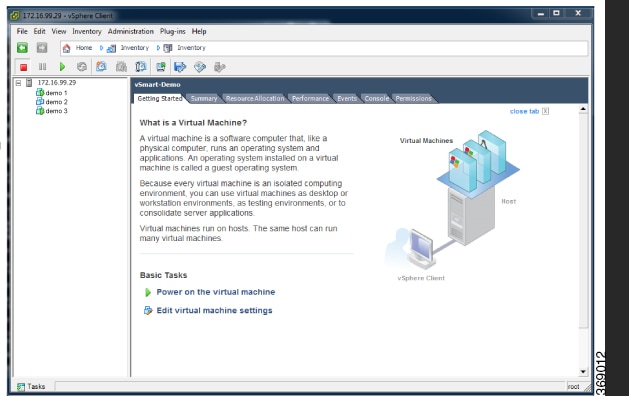Click the green Power On toolbar icon
Viewport: 629px width, 396px height.
(x=62, y=67)
